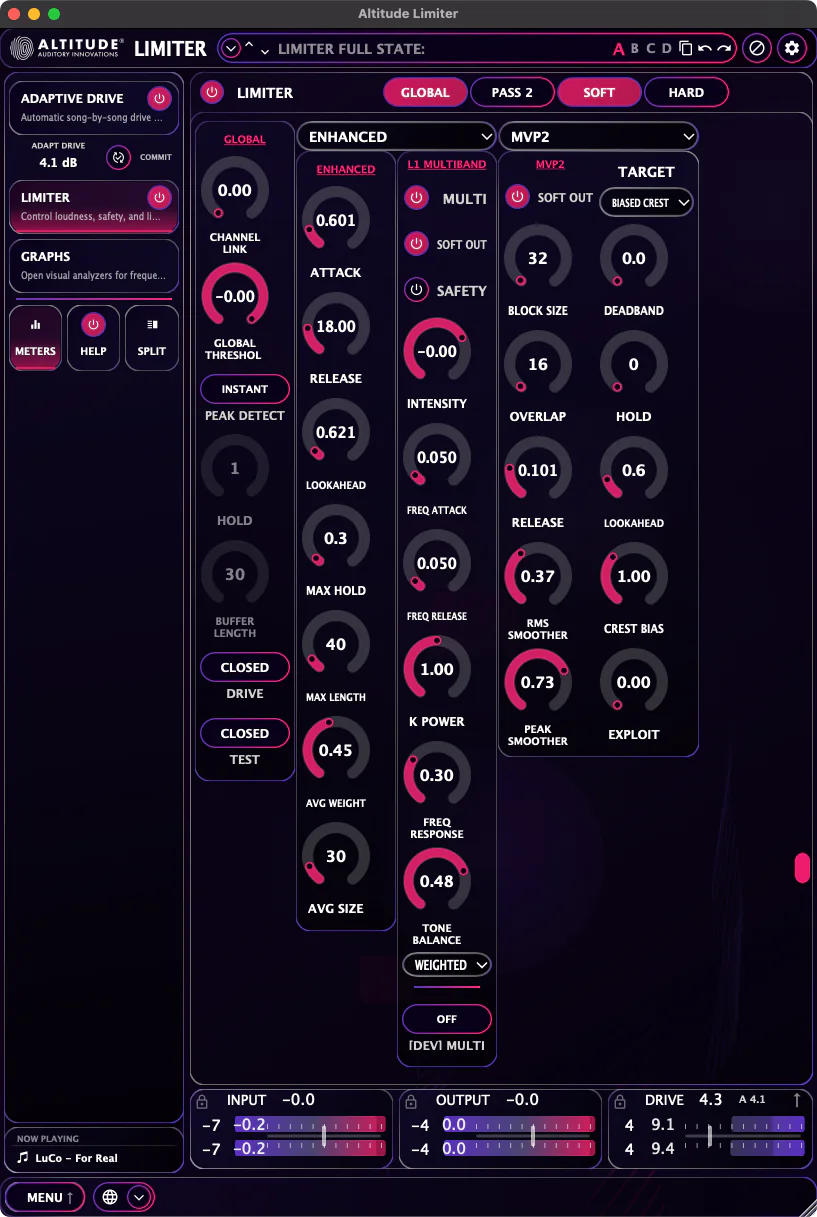Toggle the HELP power button

pyautogui.click(x=93, y=324)
